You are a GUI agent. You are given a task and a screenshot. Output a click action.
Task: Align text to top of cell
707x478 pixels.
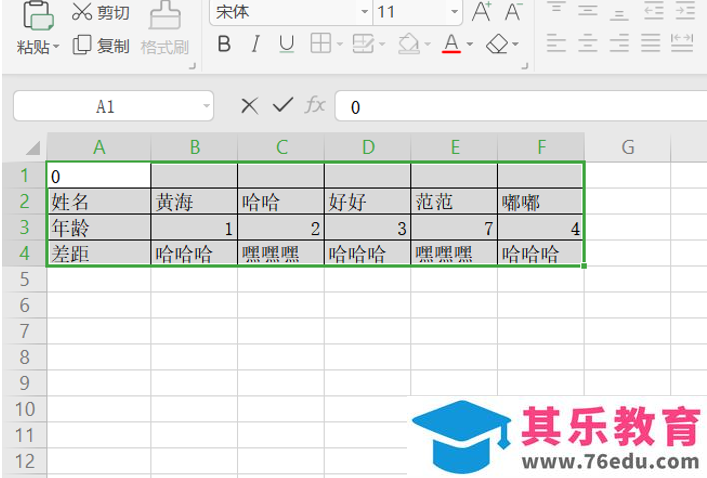556,9
